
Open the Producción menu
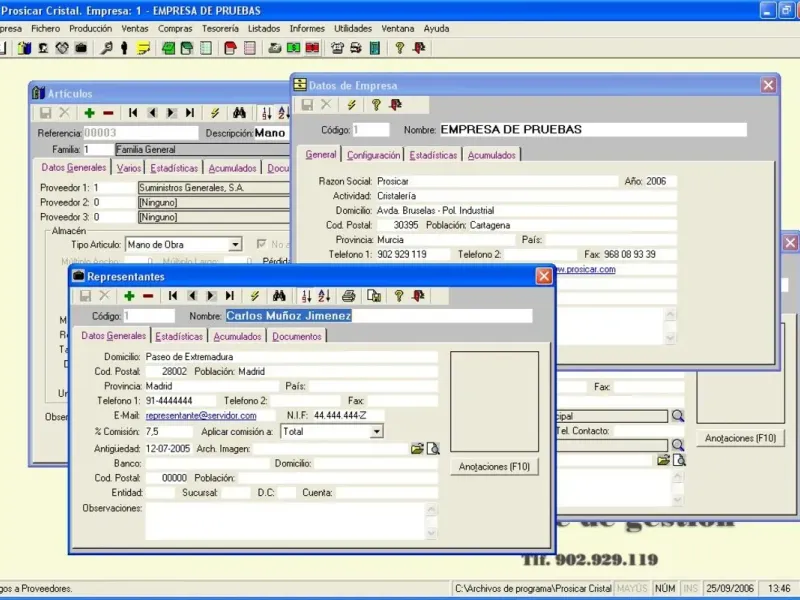[x=90, y=29]
